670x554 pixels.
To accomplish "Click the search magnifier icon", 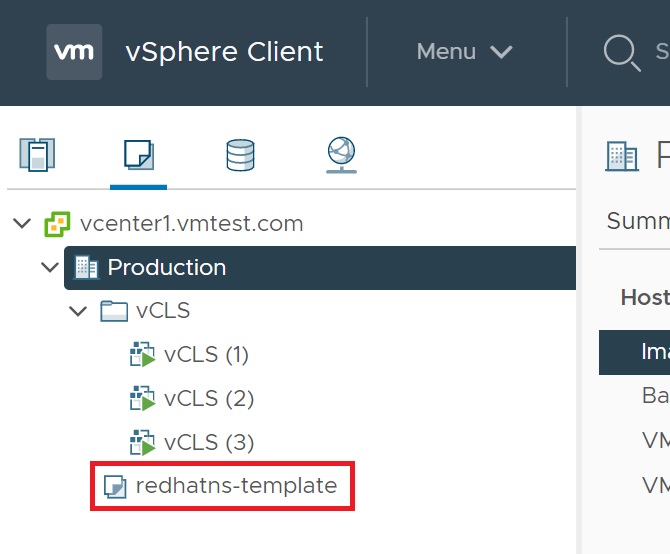I will 621,52.
